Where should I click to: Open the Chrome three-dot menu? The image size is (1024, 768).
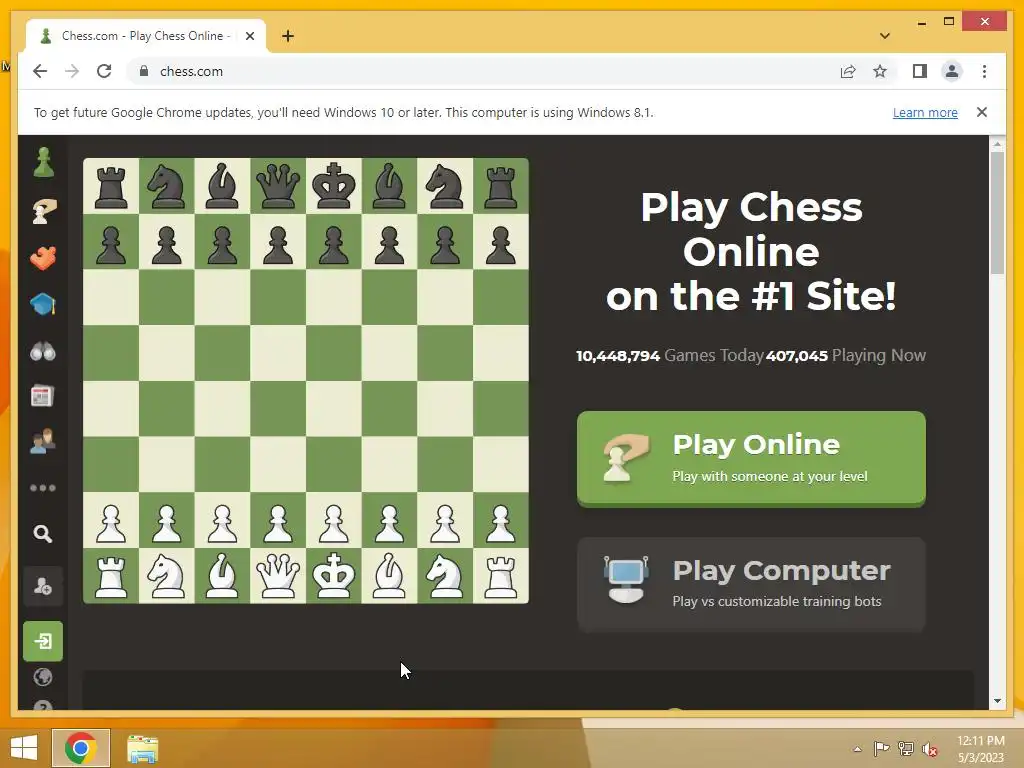click(x=984, y=71)
